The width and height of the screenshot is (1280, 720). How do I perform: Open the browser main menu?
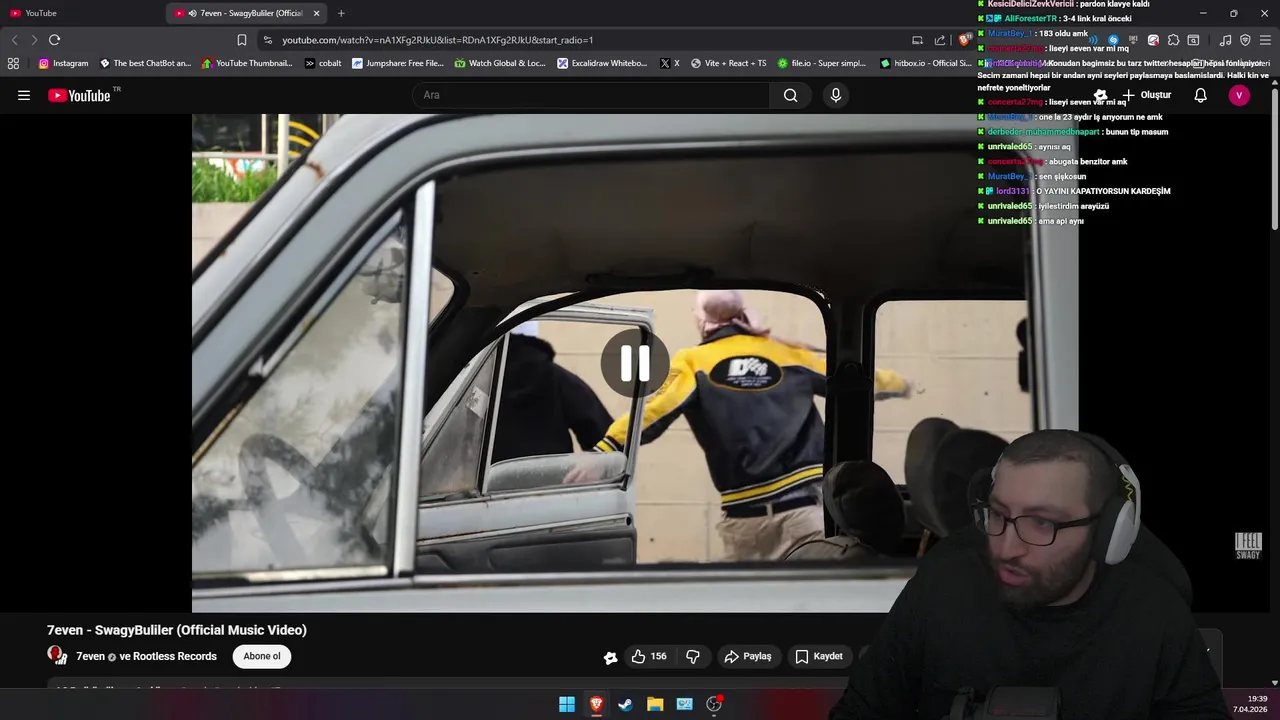pyautogui.click(x=1265, y=40)
